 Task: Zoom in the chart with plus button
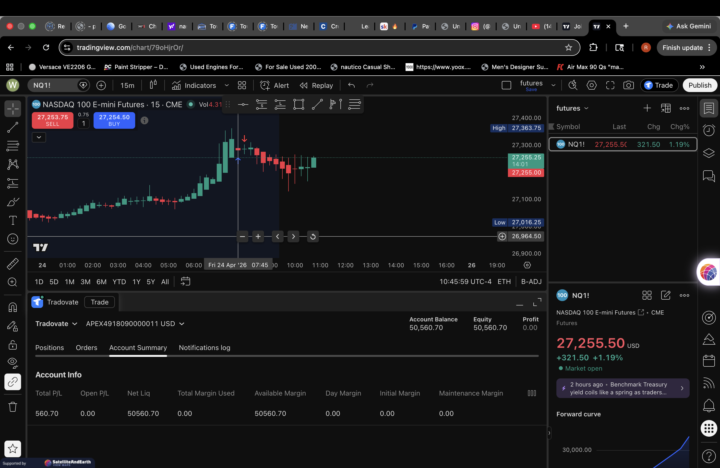click(258, 237)
